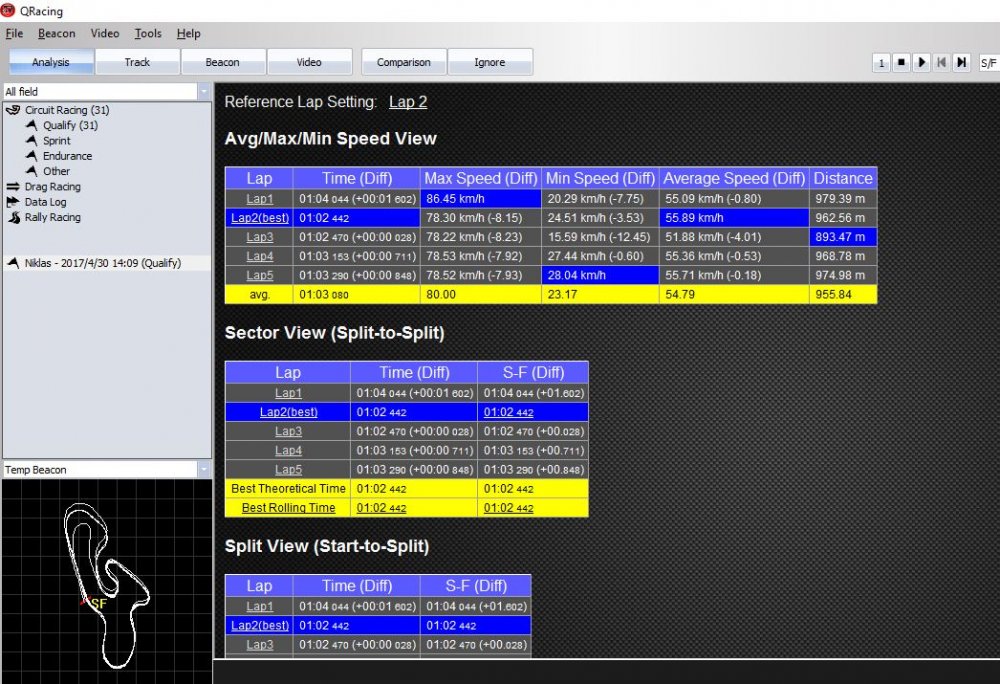This screenshot has width=1000, height=684.
Task: Click the Drag Racing arrows icon
Action: click(x=14, y=187)
